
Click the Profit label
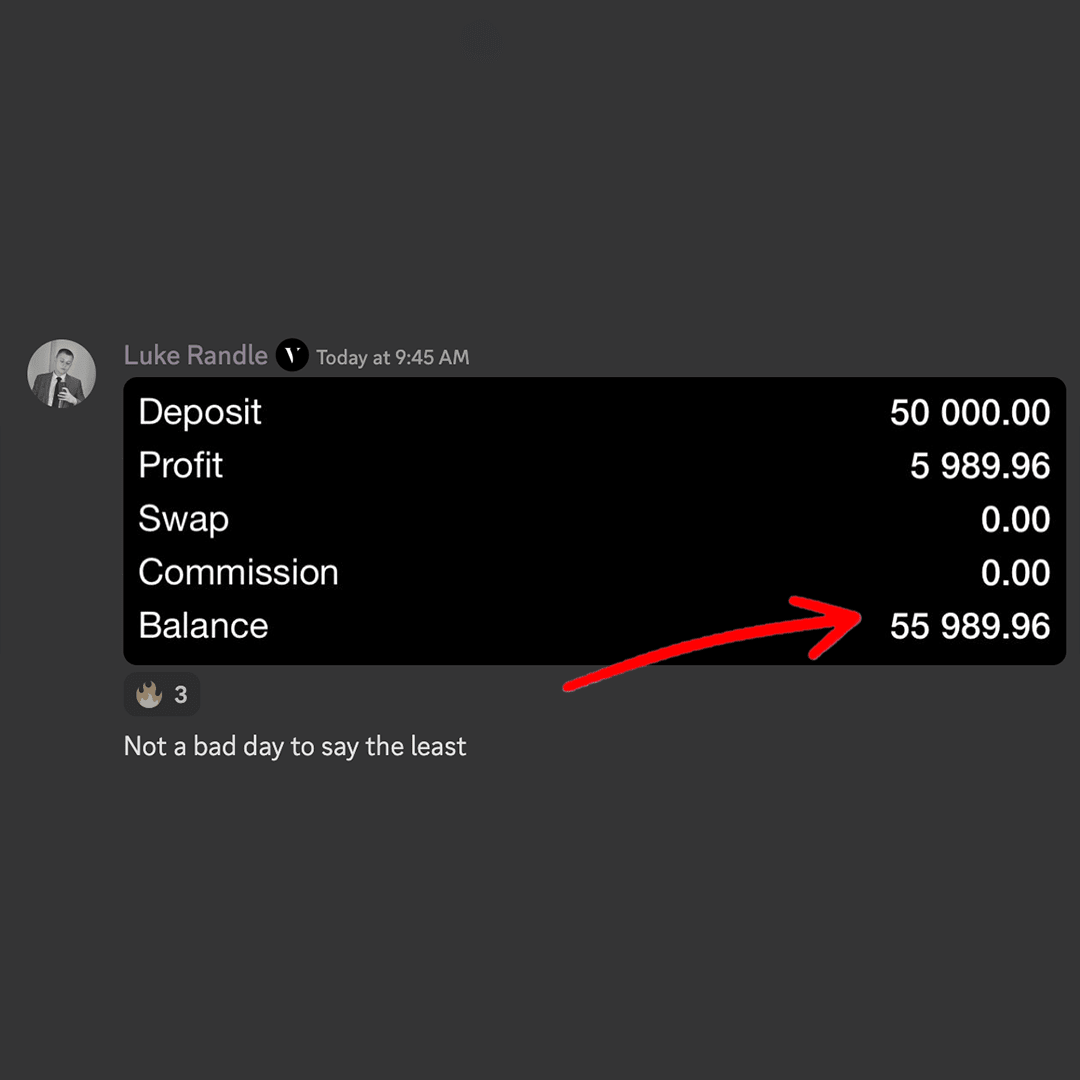[181, 466]
